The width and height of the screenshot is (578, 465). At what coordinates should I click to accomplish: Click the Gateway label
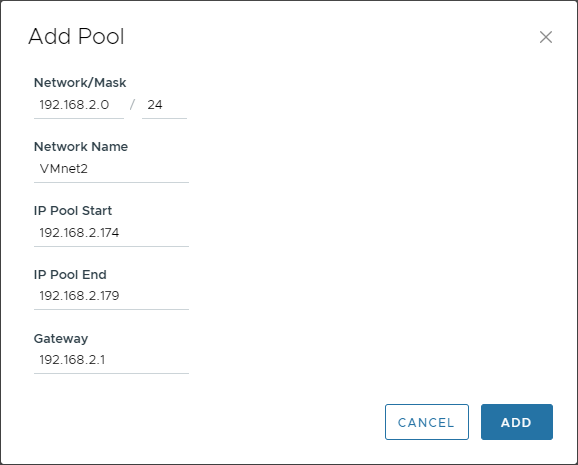click(61, 339)
